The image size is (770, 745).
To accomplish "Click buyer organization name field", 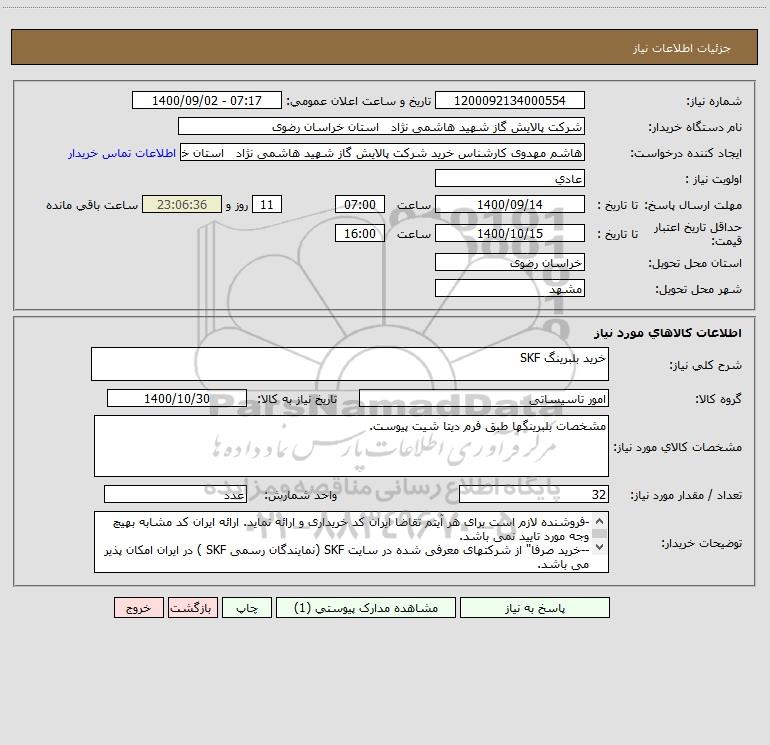I will pos(381,126).
